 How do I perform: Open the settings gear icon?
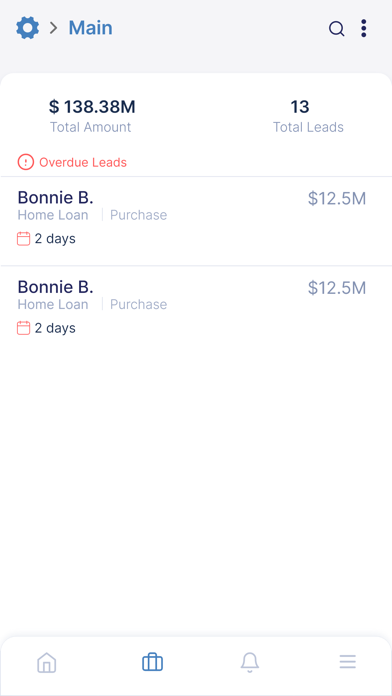pos(28,28)
